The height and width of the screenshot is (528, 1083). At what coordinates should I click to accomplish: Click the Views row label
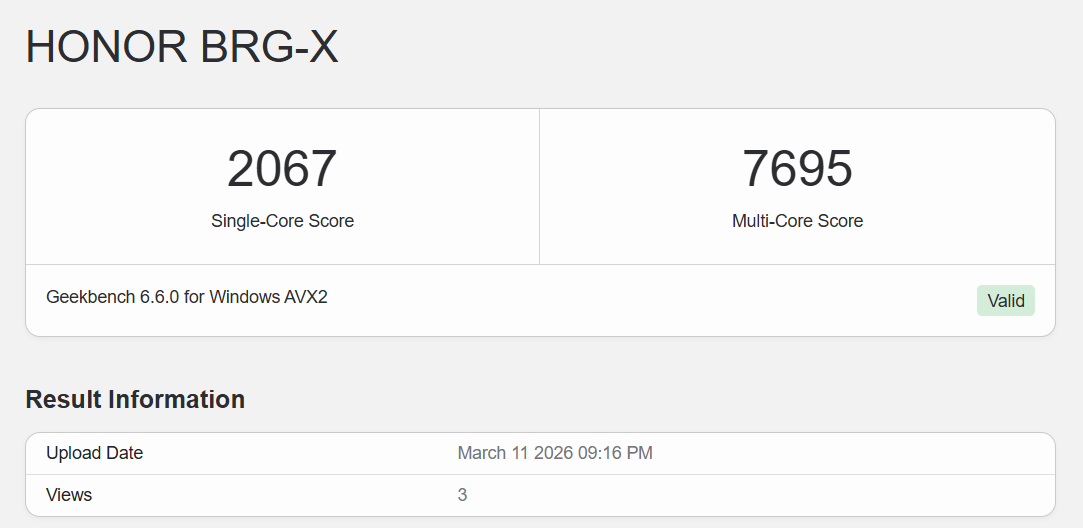(69, 495)
